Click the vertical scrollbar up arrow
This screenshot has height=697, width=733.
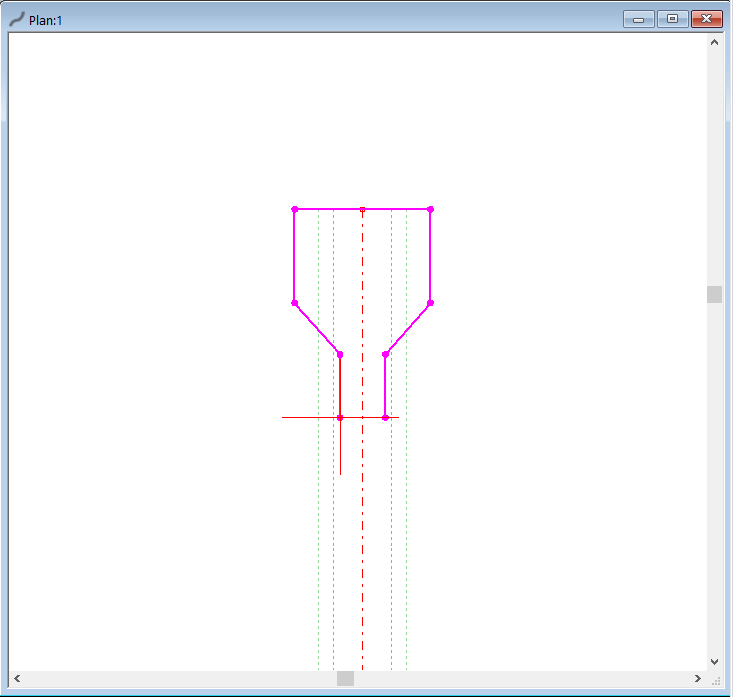tap(714, 43)
